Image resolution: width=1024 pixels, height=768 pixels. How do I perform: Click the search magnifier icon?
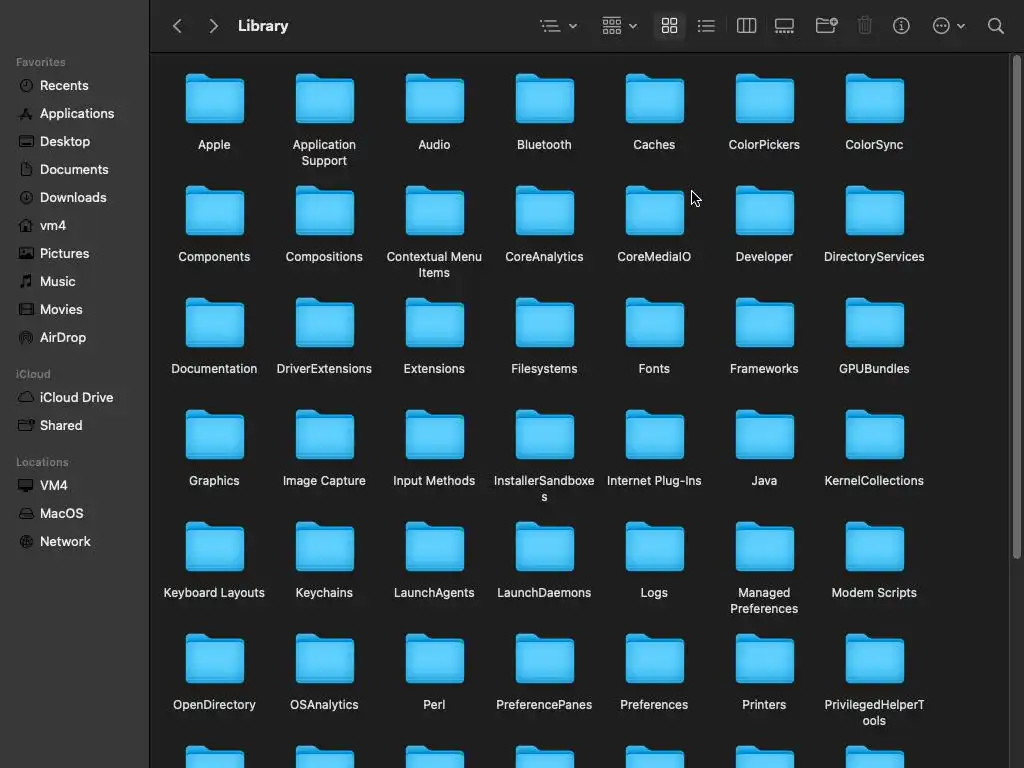tap(995, 26)
